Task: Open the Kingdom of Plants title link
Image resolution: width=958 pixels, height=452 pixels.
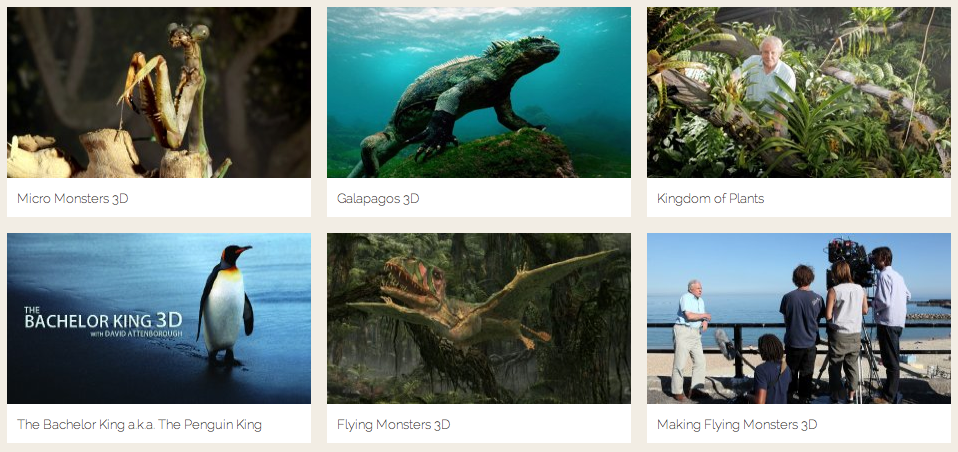Action: 711,199
